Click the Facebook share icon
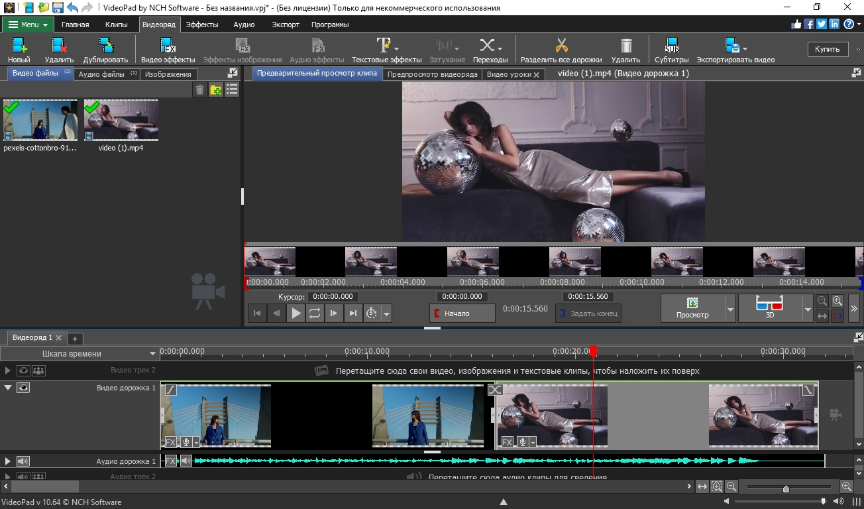The width and height of the screenshot is (864, 509). click(x=809, y=24)
